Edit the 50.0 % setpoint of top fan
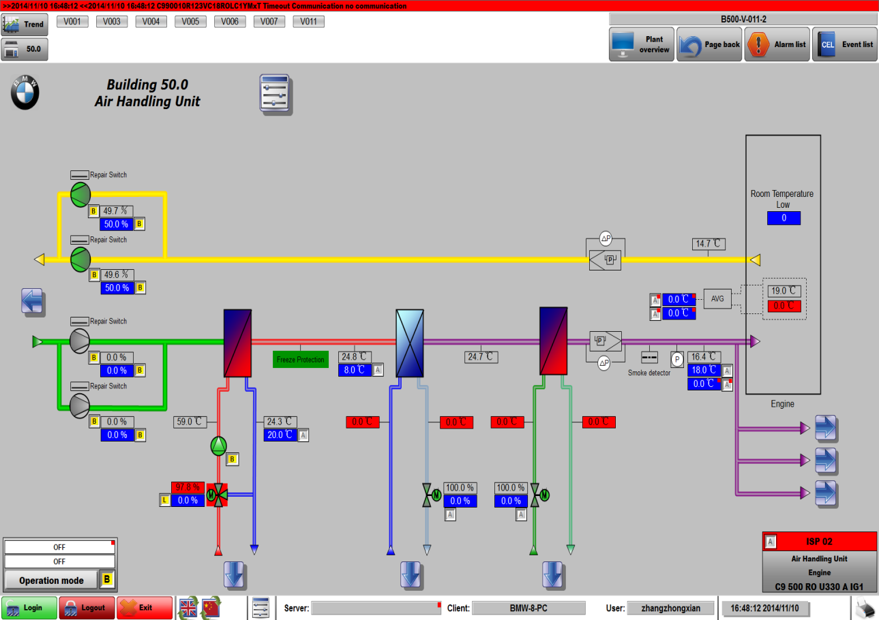Viewport: 879px width, 620px height. click(116, 224)
